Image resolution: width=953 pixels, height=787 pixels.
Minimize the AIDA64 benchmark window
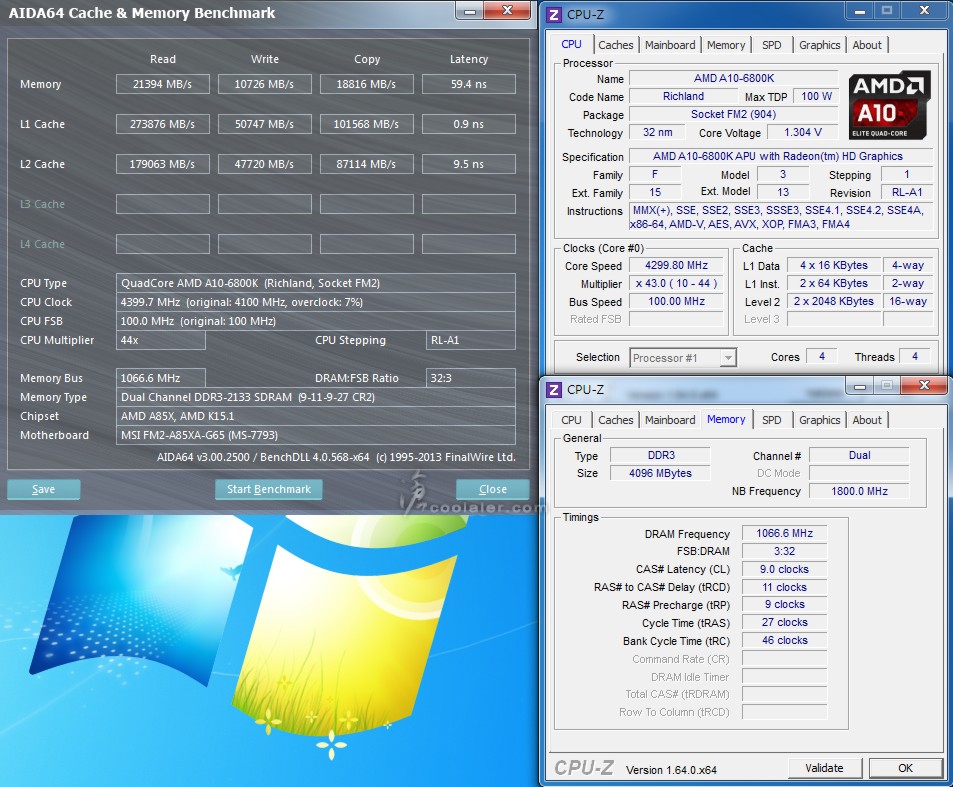point(470,11)
